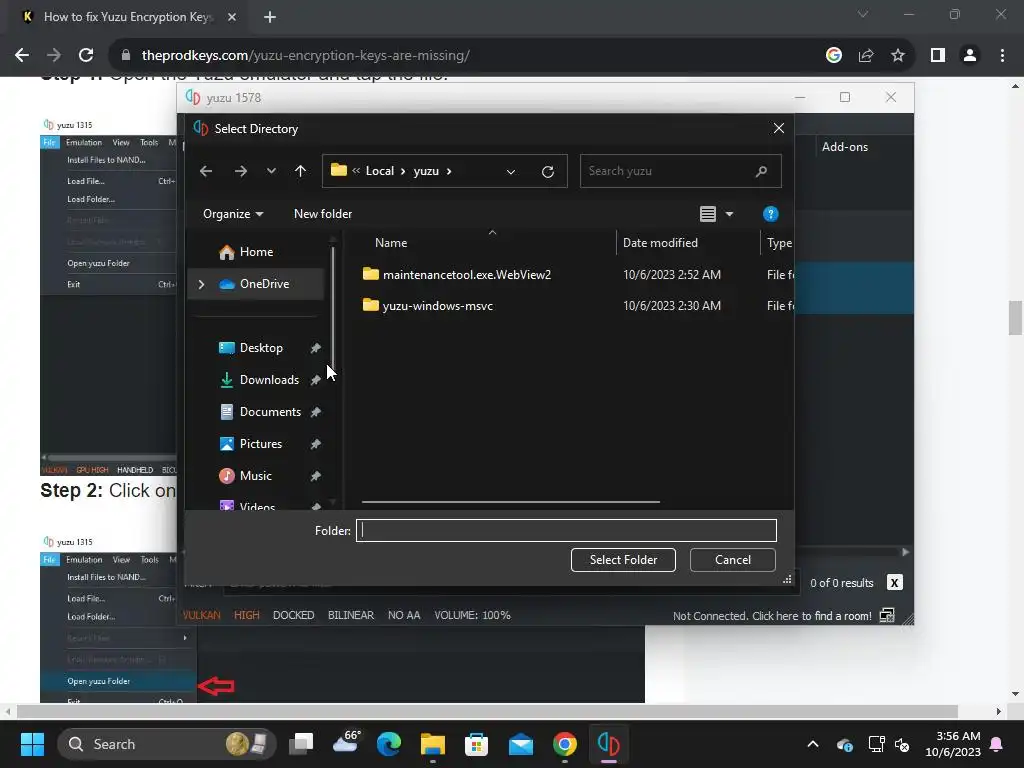Image resolution: width=1024 pixels, height=768 pixels.
Task: Toggle Chrome side panel
Action: tap(938, 56)
